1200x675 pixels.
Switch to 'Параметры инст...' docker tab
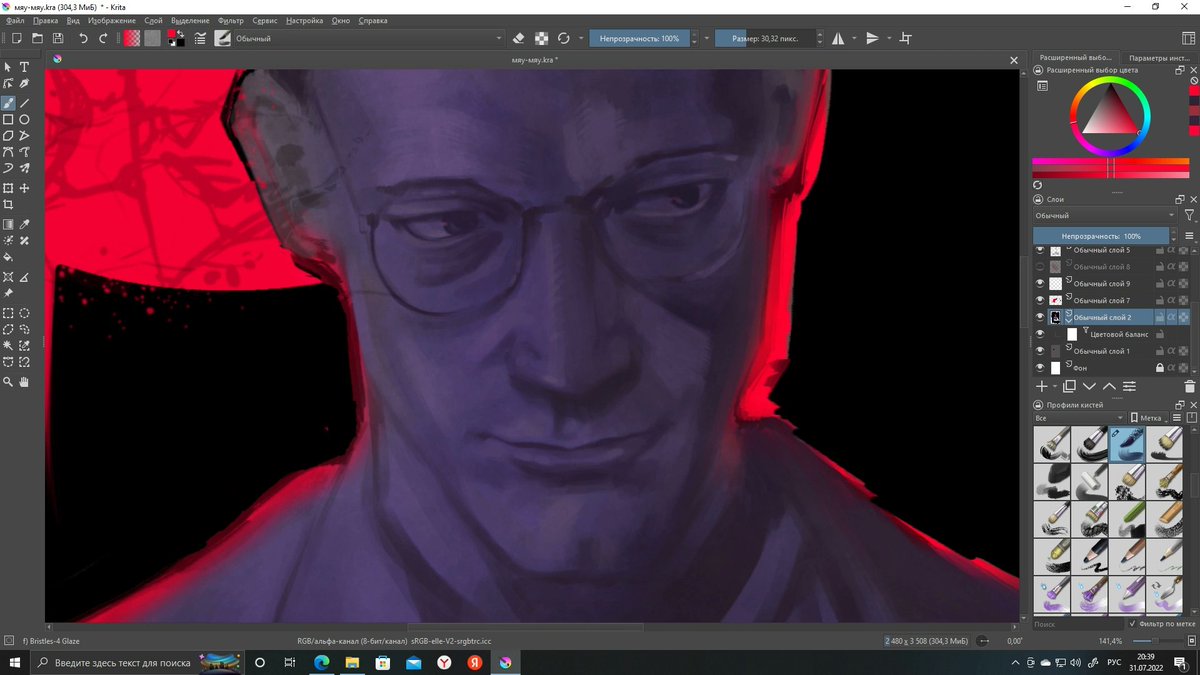pyautogui.click(x=1157, y=58)
